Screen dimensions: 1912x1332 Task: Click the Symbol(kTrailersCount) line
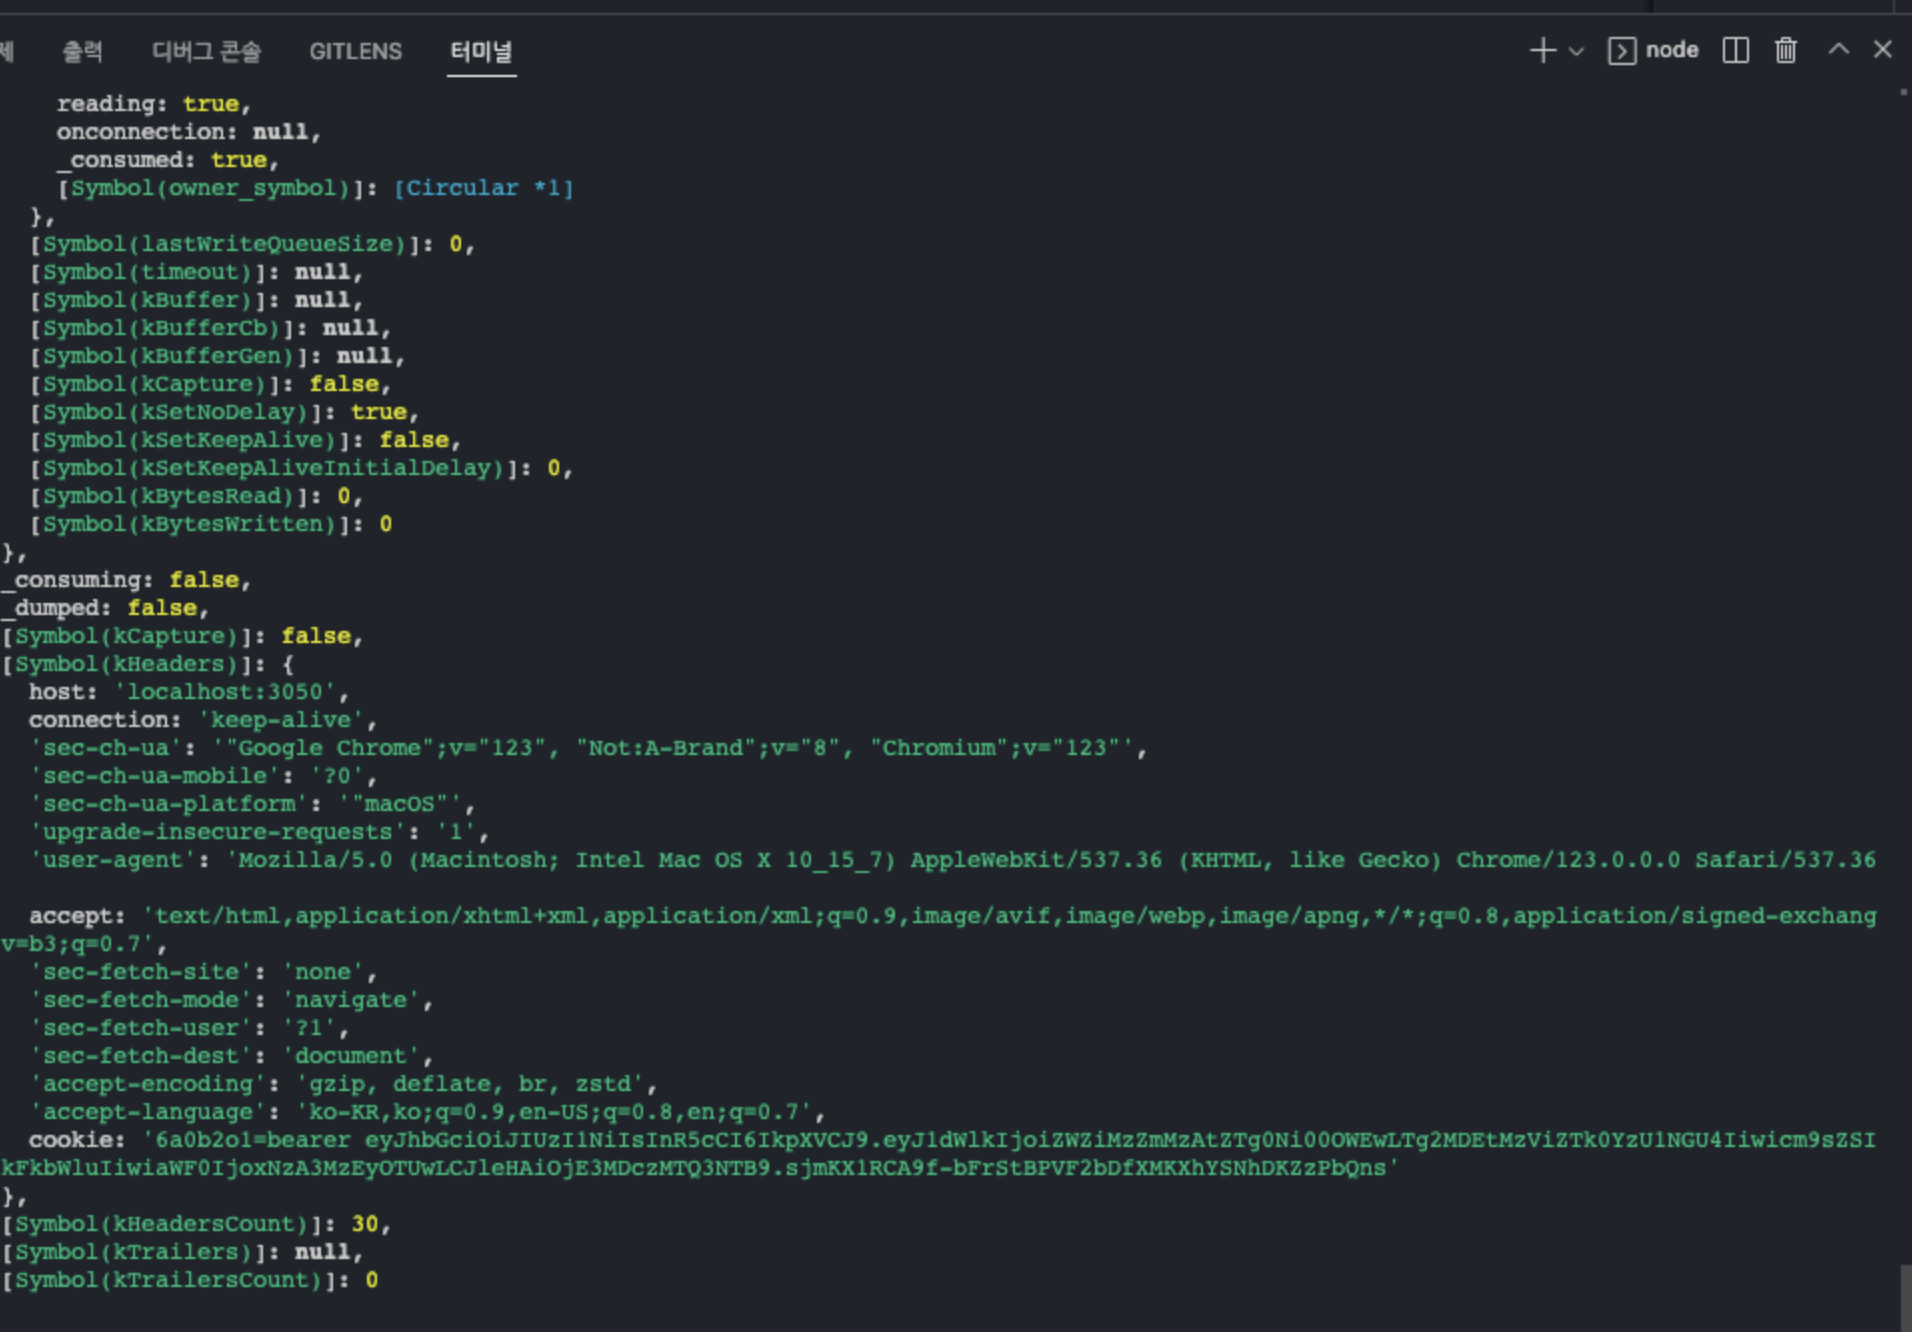[x=190, y=1280]
